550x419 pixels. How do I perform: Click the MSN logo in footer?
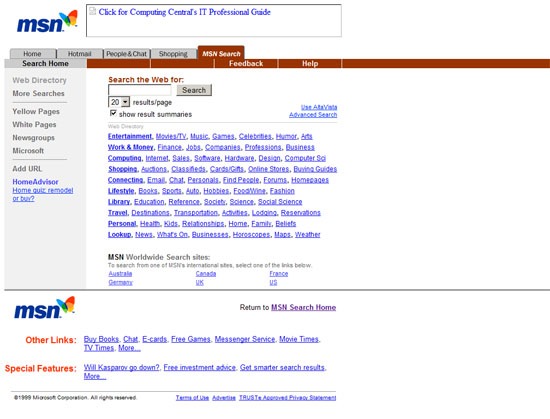[x=45, y=308]
